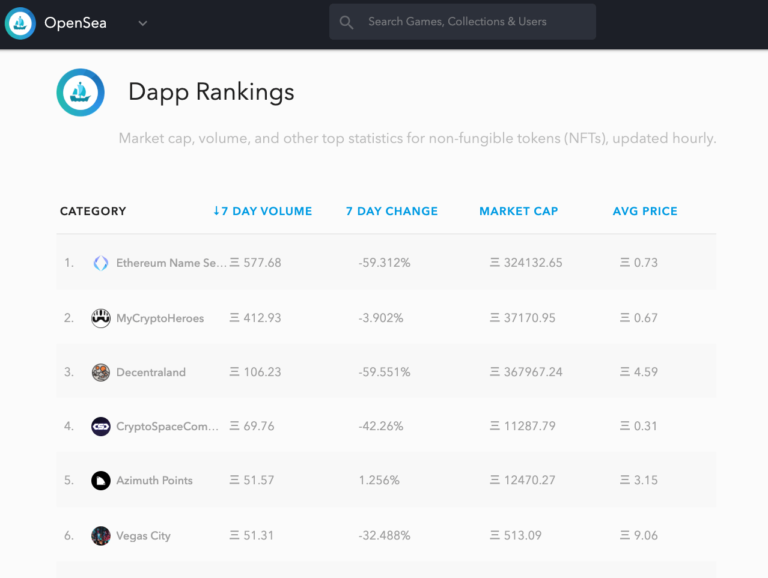The height and width of the screenshot is (578, 768).
Task: Click average price 0.73
Action: (639, 263)
